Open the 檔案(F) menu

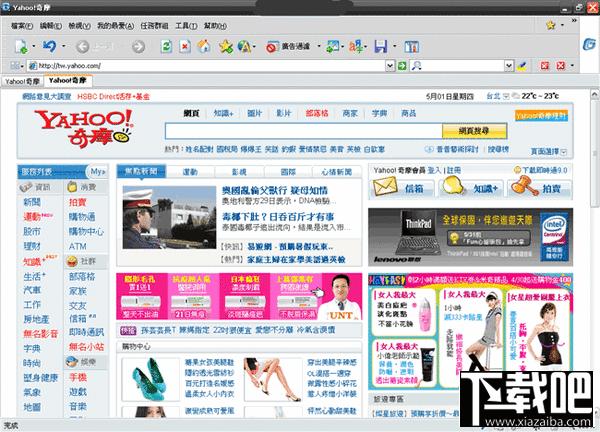[x=22, y=26]
